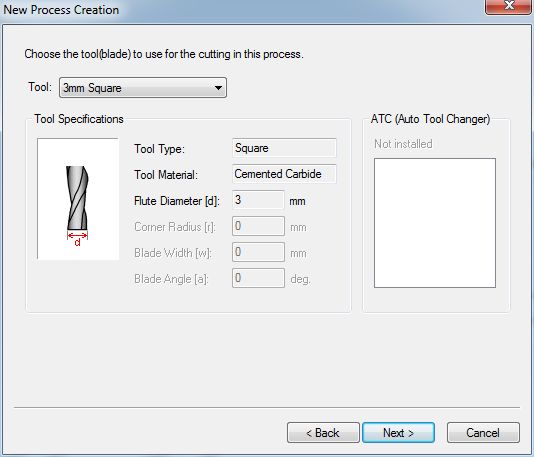Click the Tool Type field showing Square

[x=284, y=148]
